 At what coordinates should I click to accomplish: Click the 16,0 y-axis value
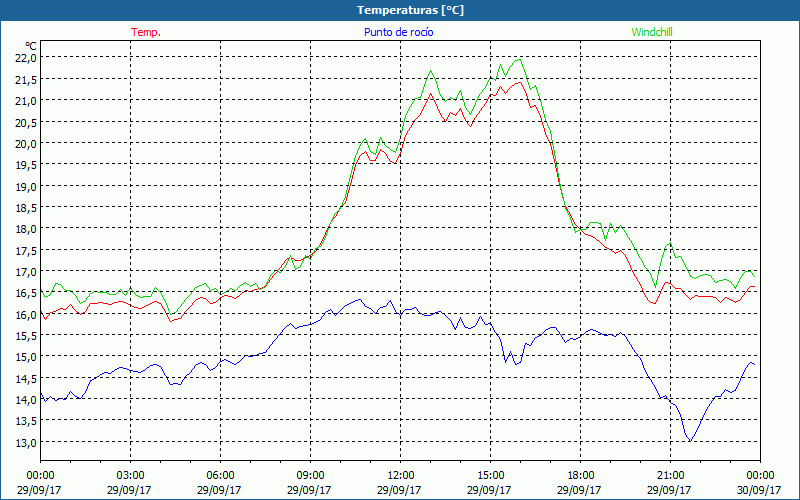click(x=27, y=315)
